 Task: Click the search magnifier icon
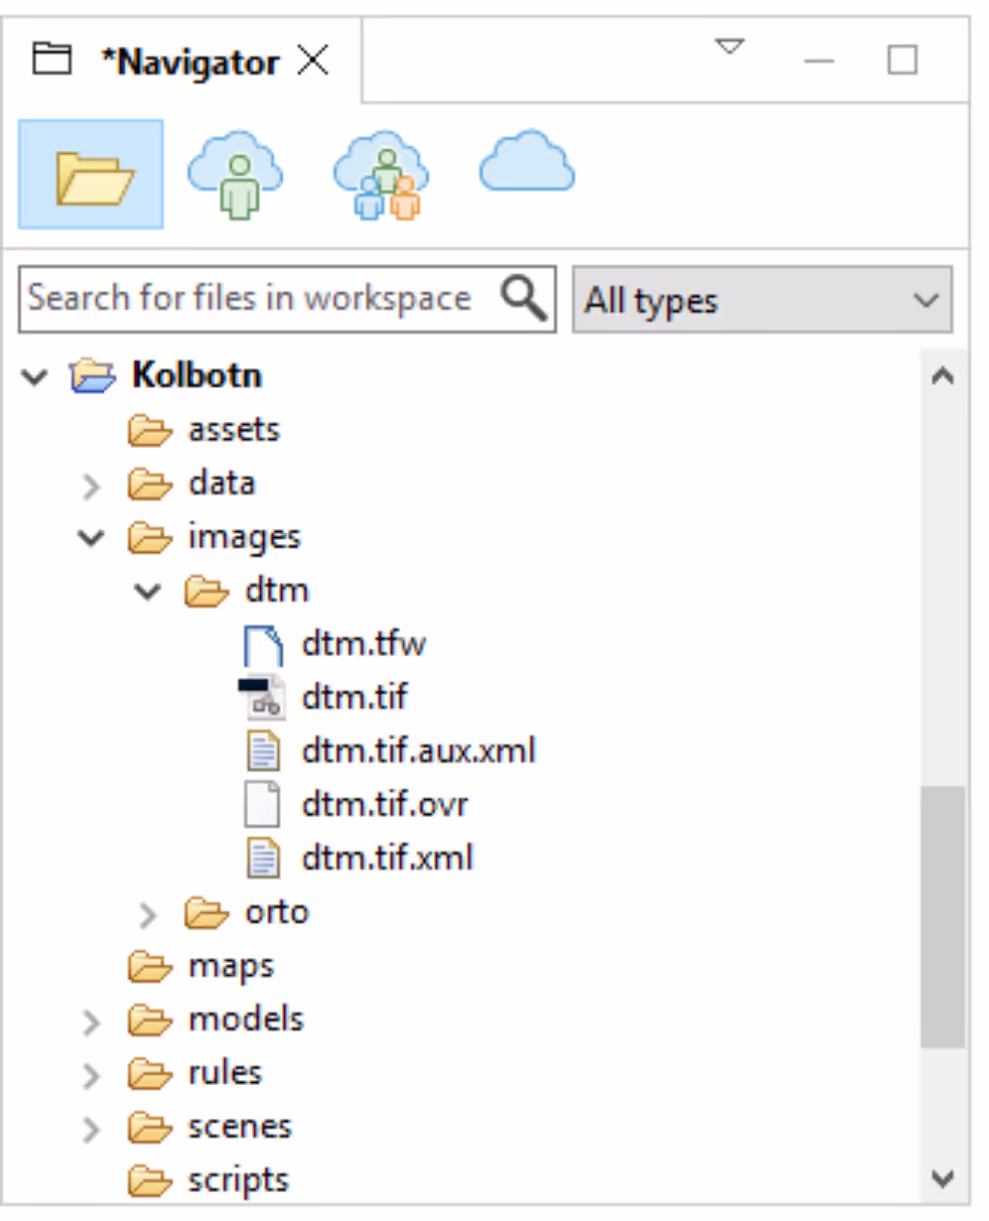coord(524,297)
